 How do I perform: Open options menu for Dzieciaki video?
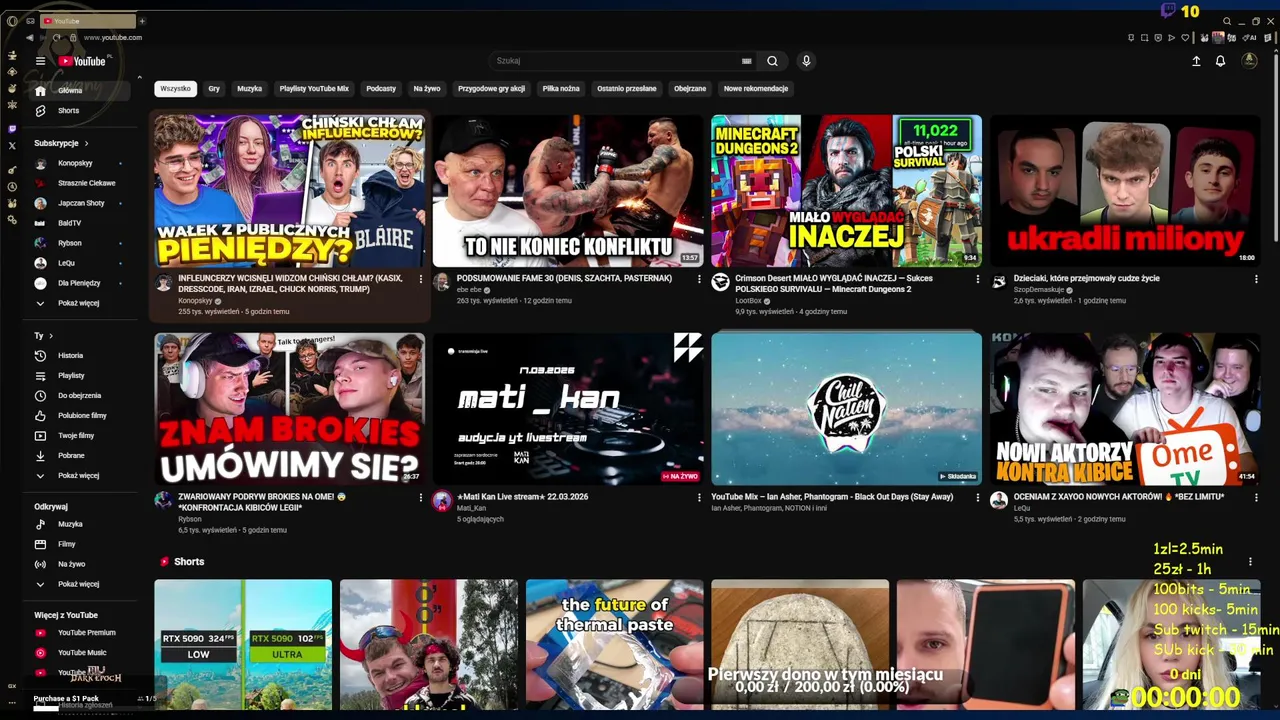(x=1256, y=279)
